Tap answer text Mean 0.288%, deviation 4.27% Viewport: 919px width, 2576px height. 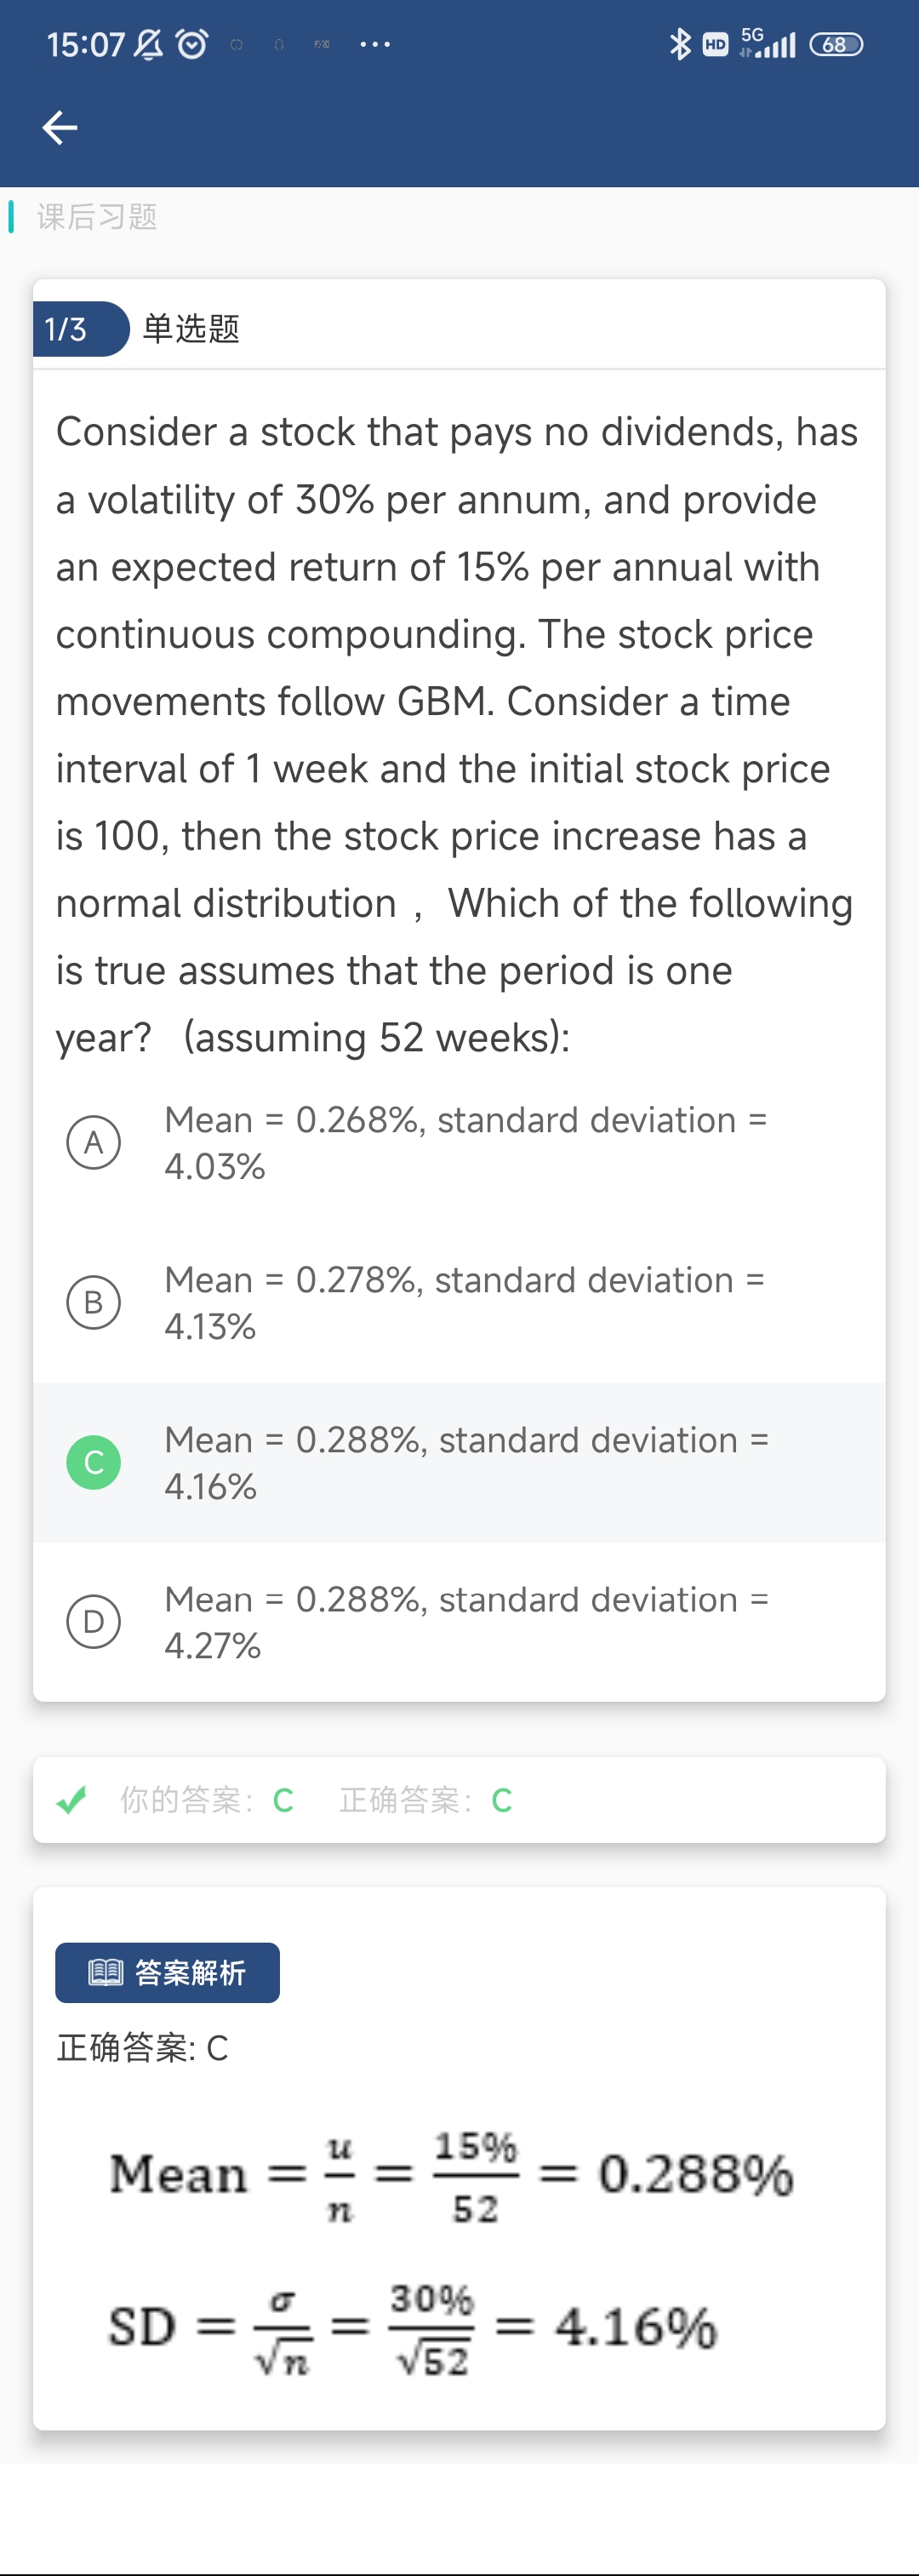(465, 1621)
